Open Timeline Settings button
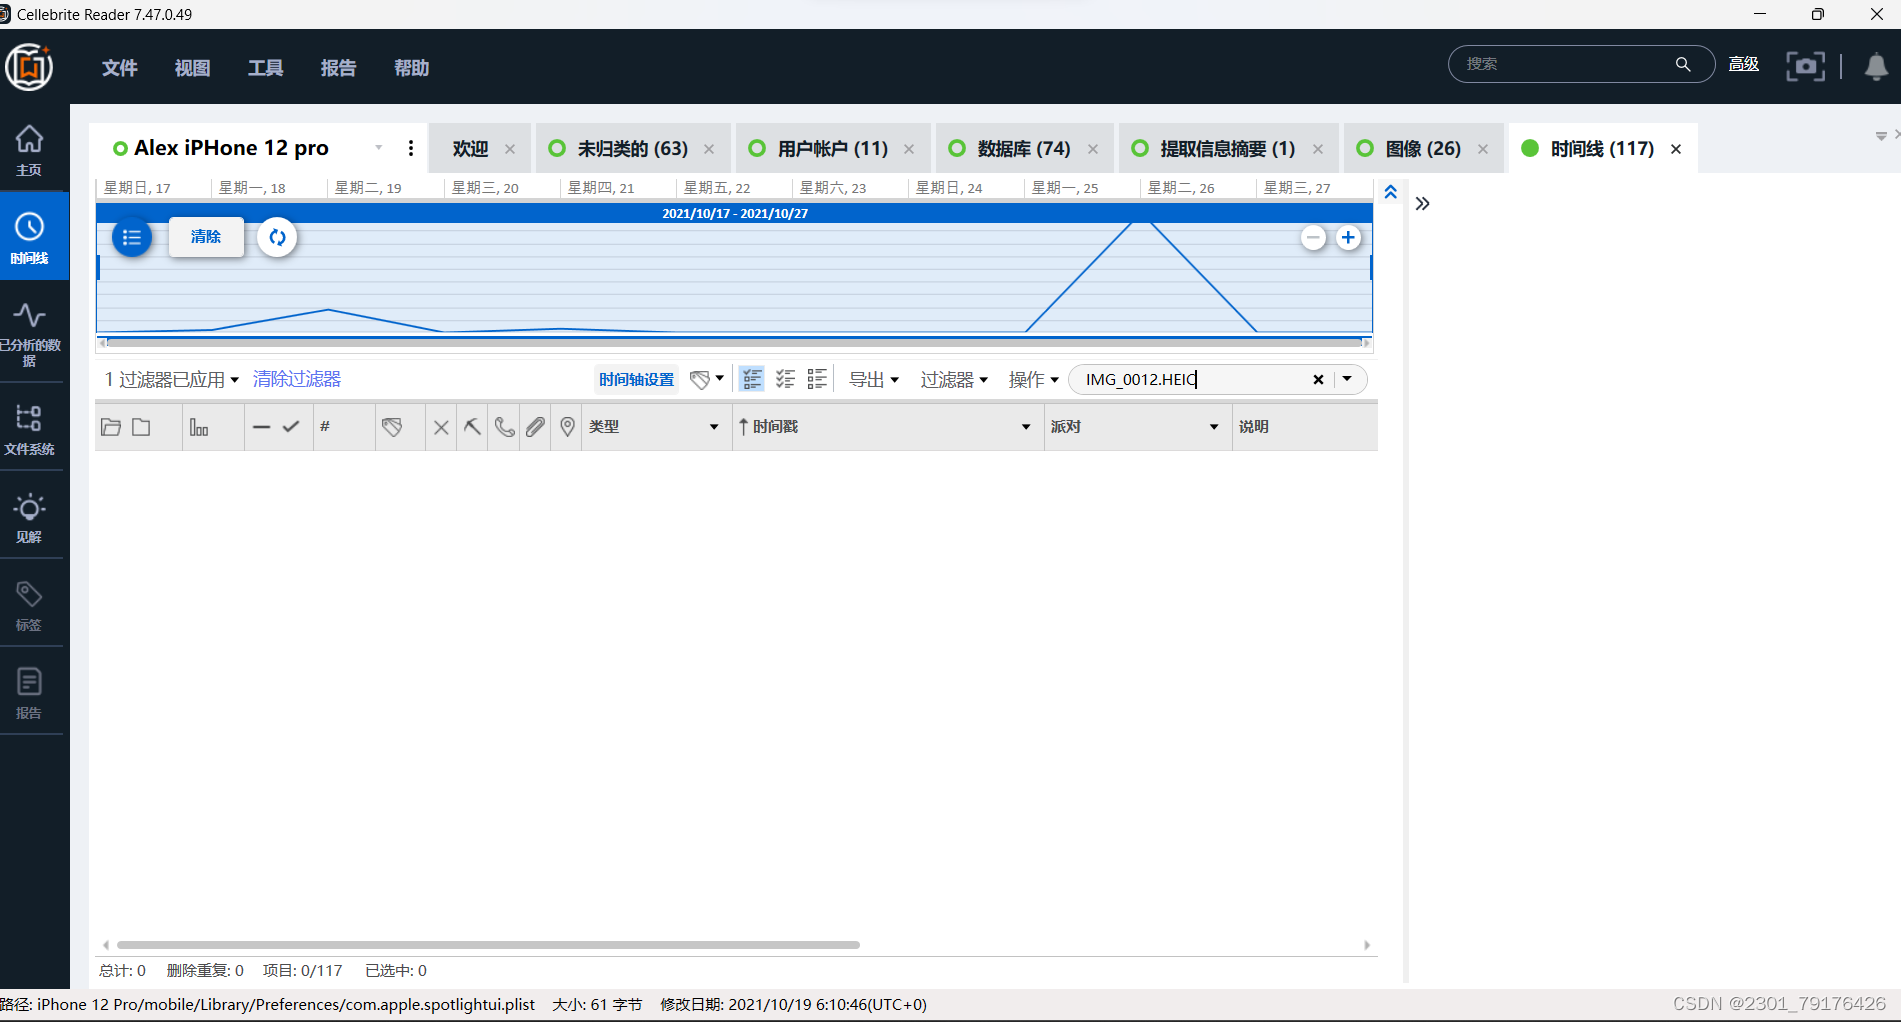Viewport: 1901px width, 1022px height. coord(636,380)
